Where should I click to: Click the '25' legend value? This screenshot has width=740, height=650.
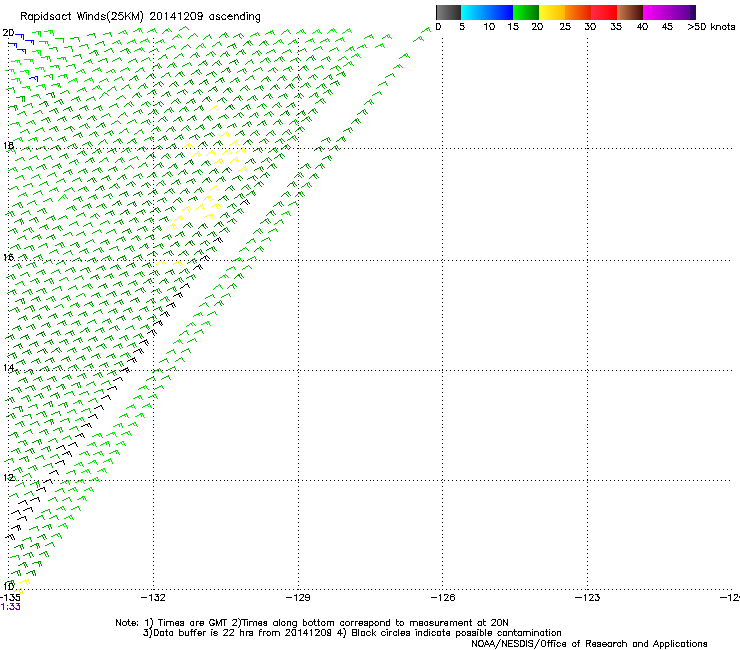tap(565, 27)
